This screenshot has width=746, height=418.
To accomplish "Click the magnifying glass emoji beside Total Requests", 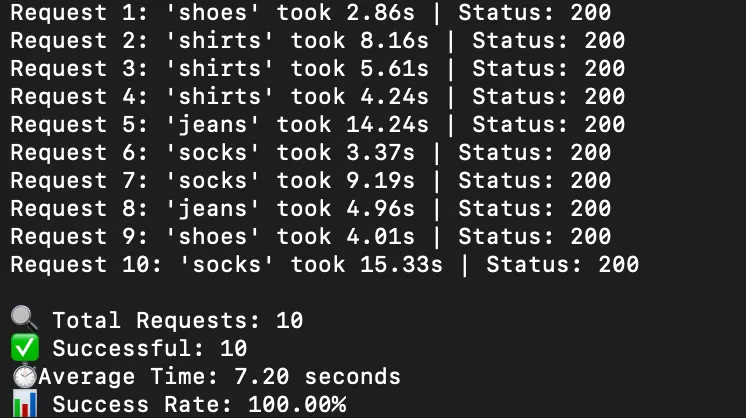I will 25,320.
